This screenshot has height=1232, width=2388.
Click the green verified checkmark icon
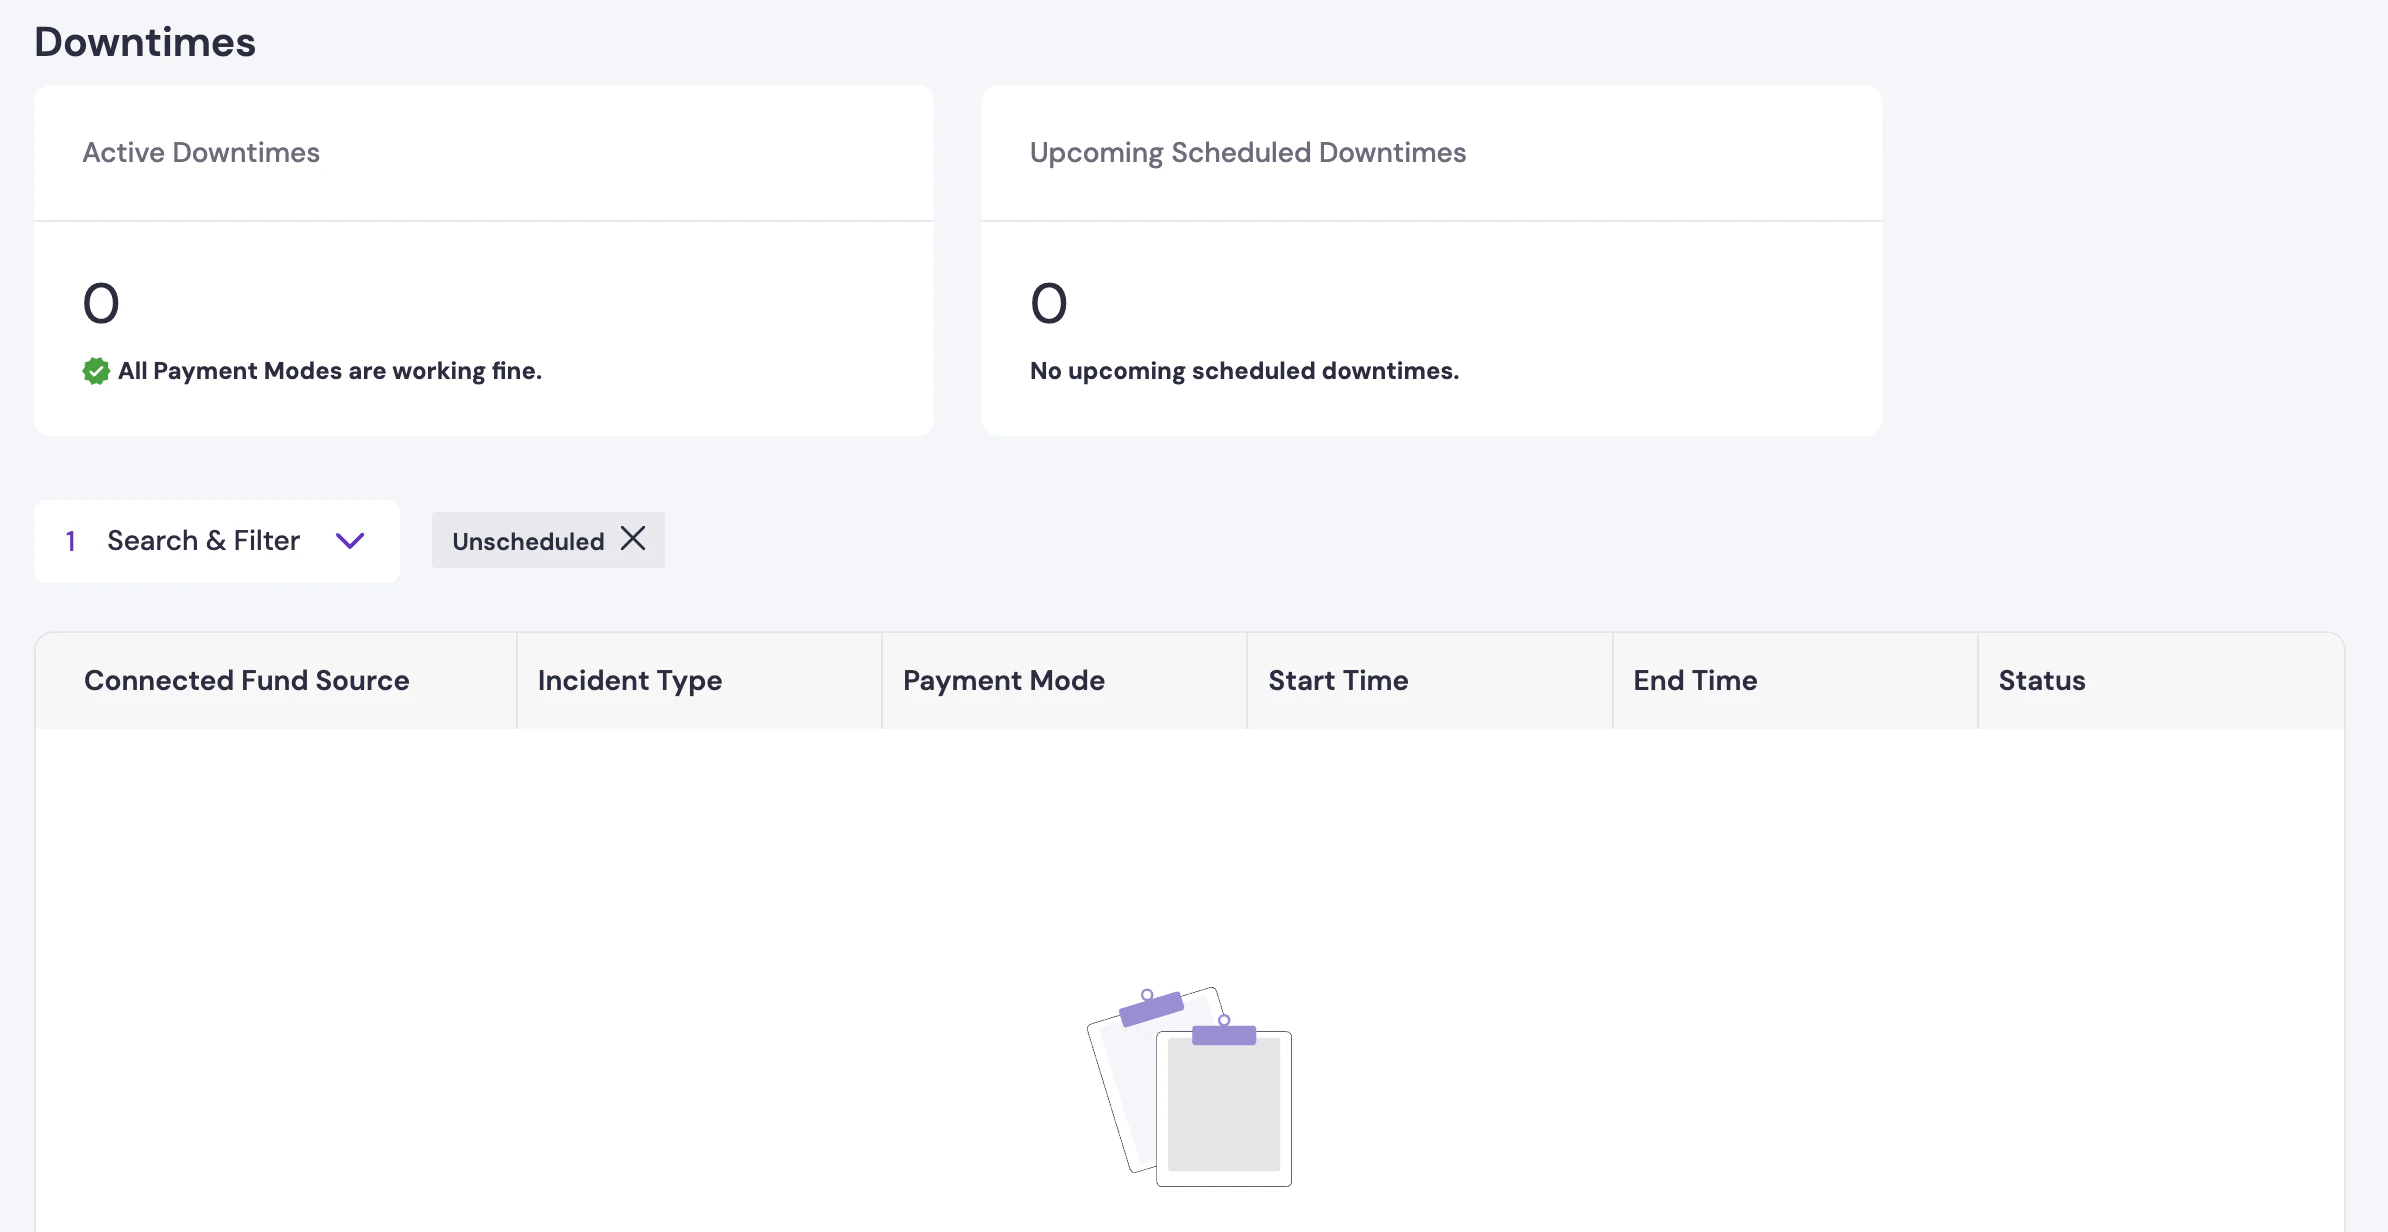click(96, 371)
